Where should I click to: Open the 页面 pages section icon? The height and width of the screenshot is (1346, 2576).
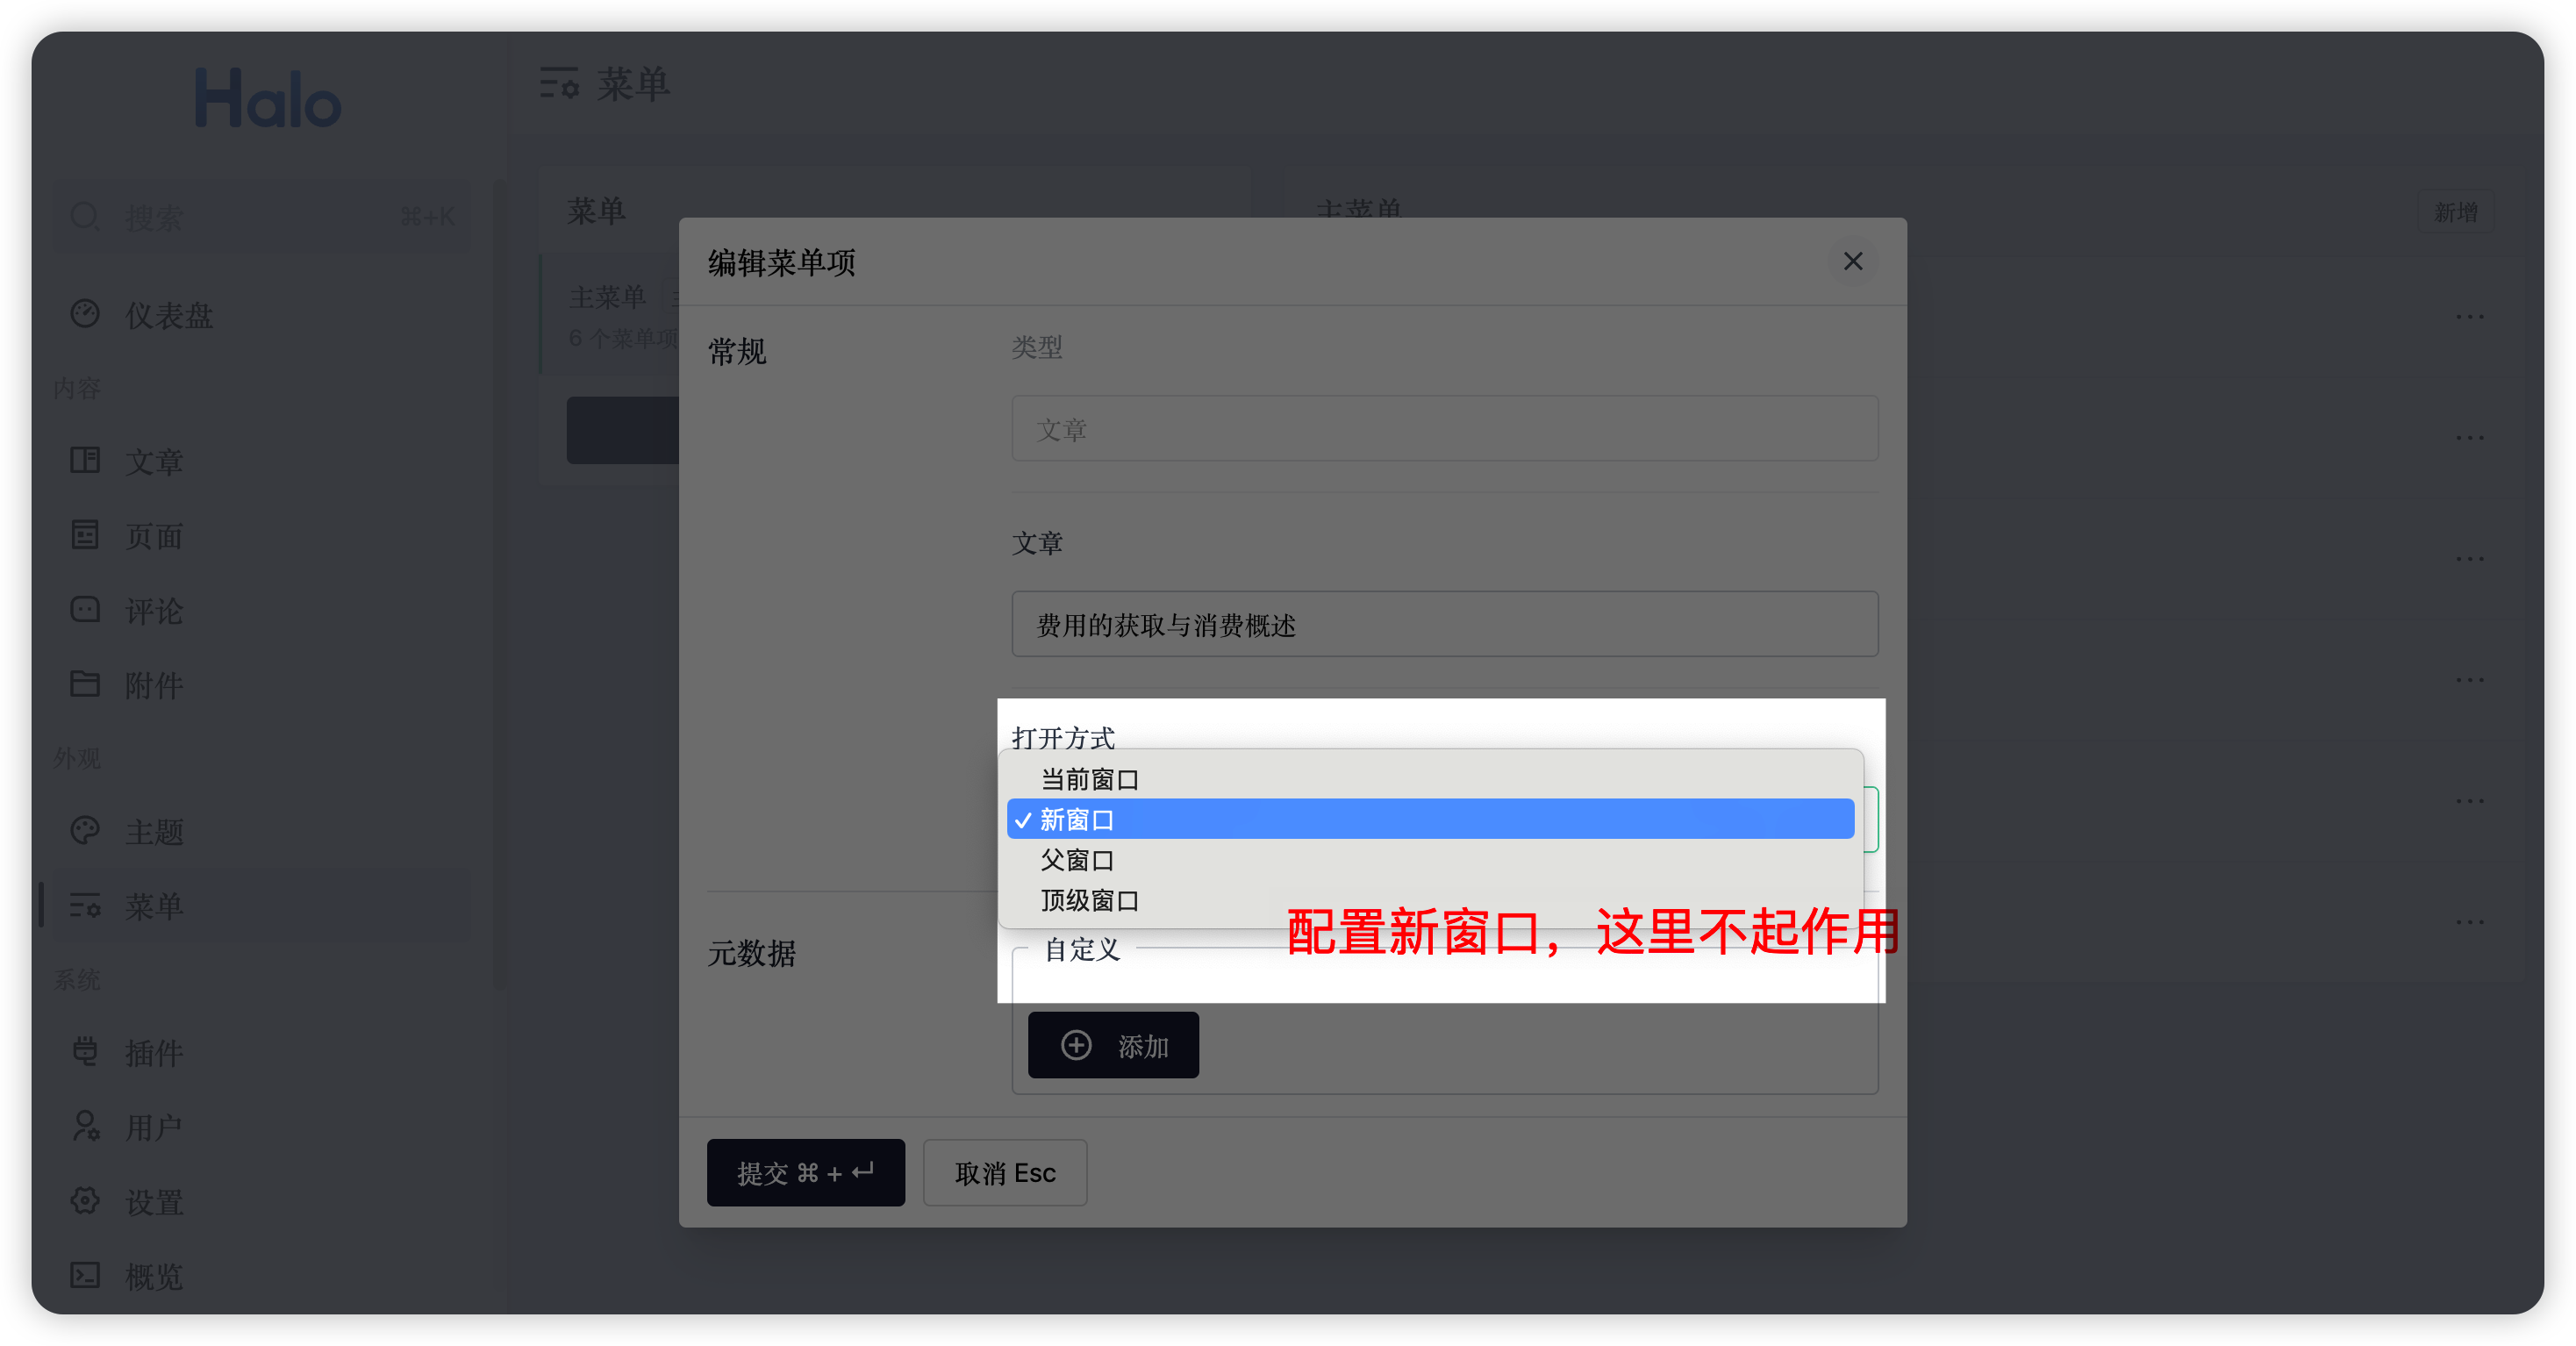(x=86, y=536)
